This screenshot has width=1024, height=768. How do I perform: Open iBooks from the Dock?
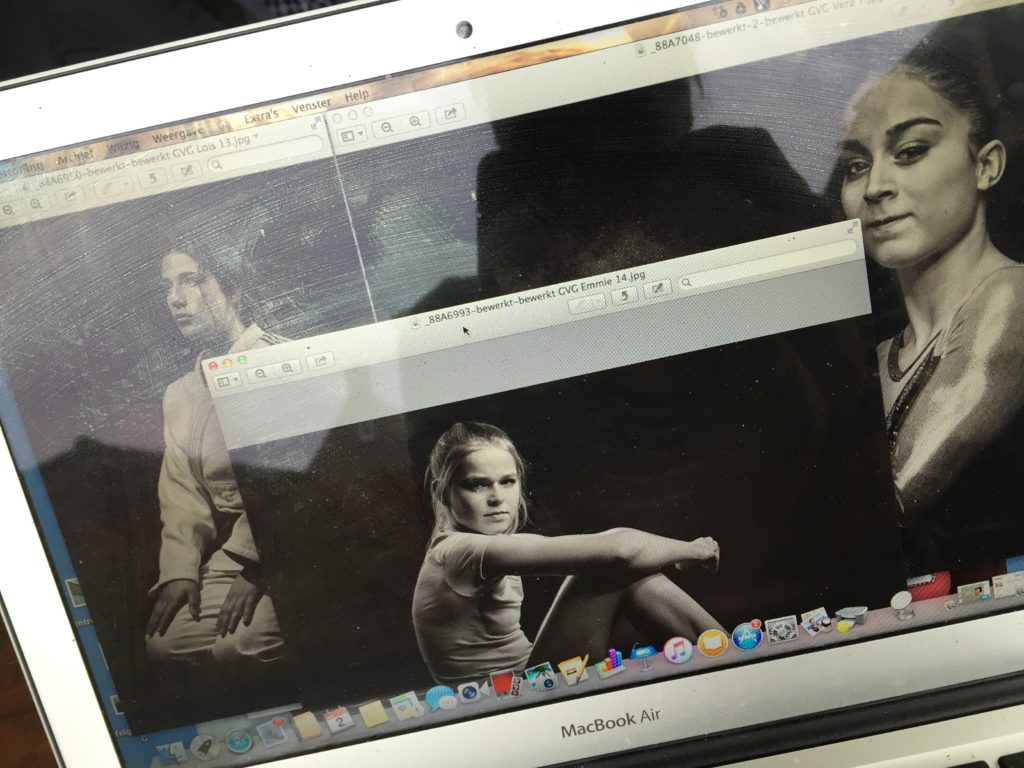pos(712,643)
